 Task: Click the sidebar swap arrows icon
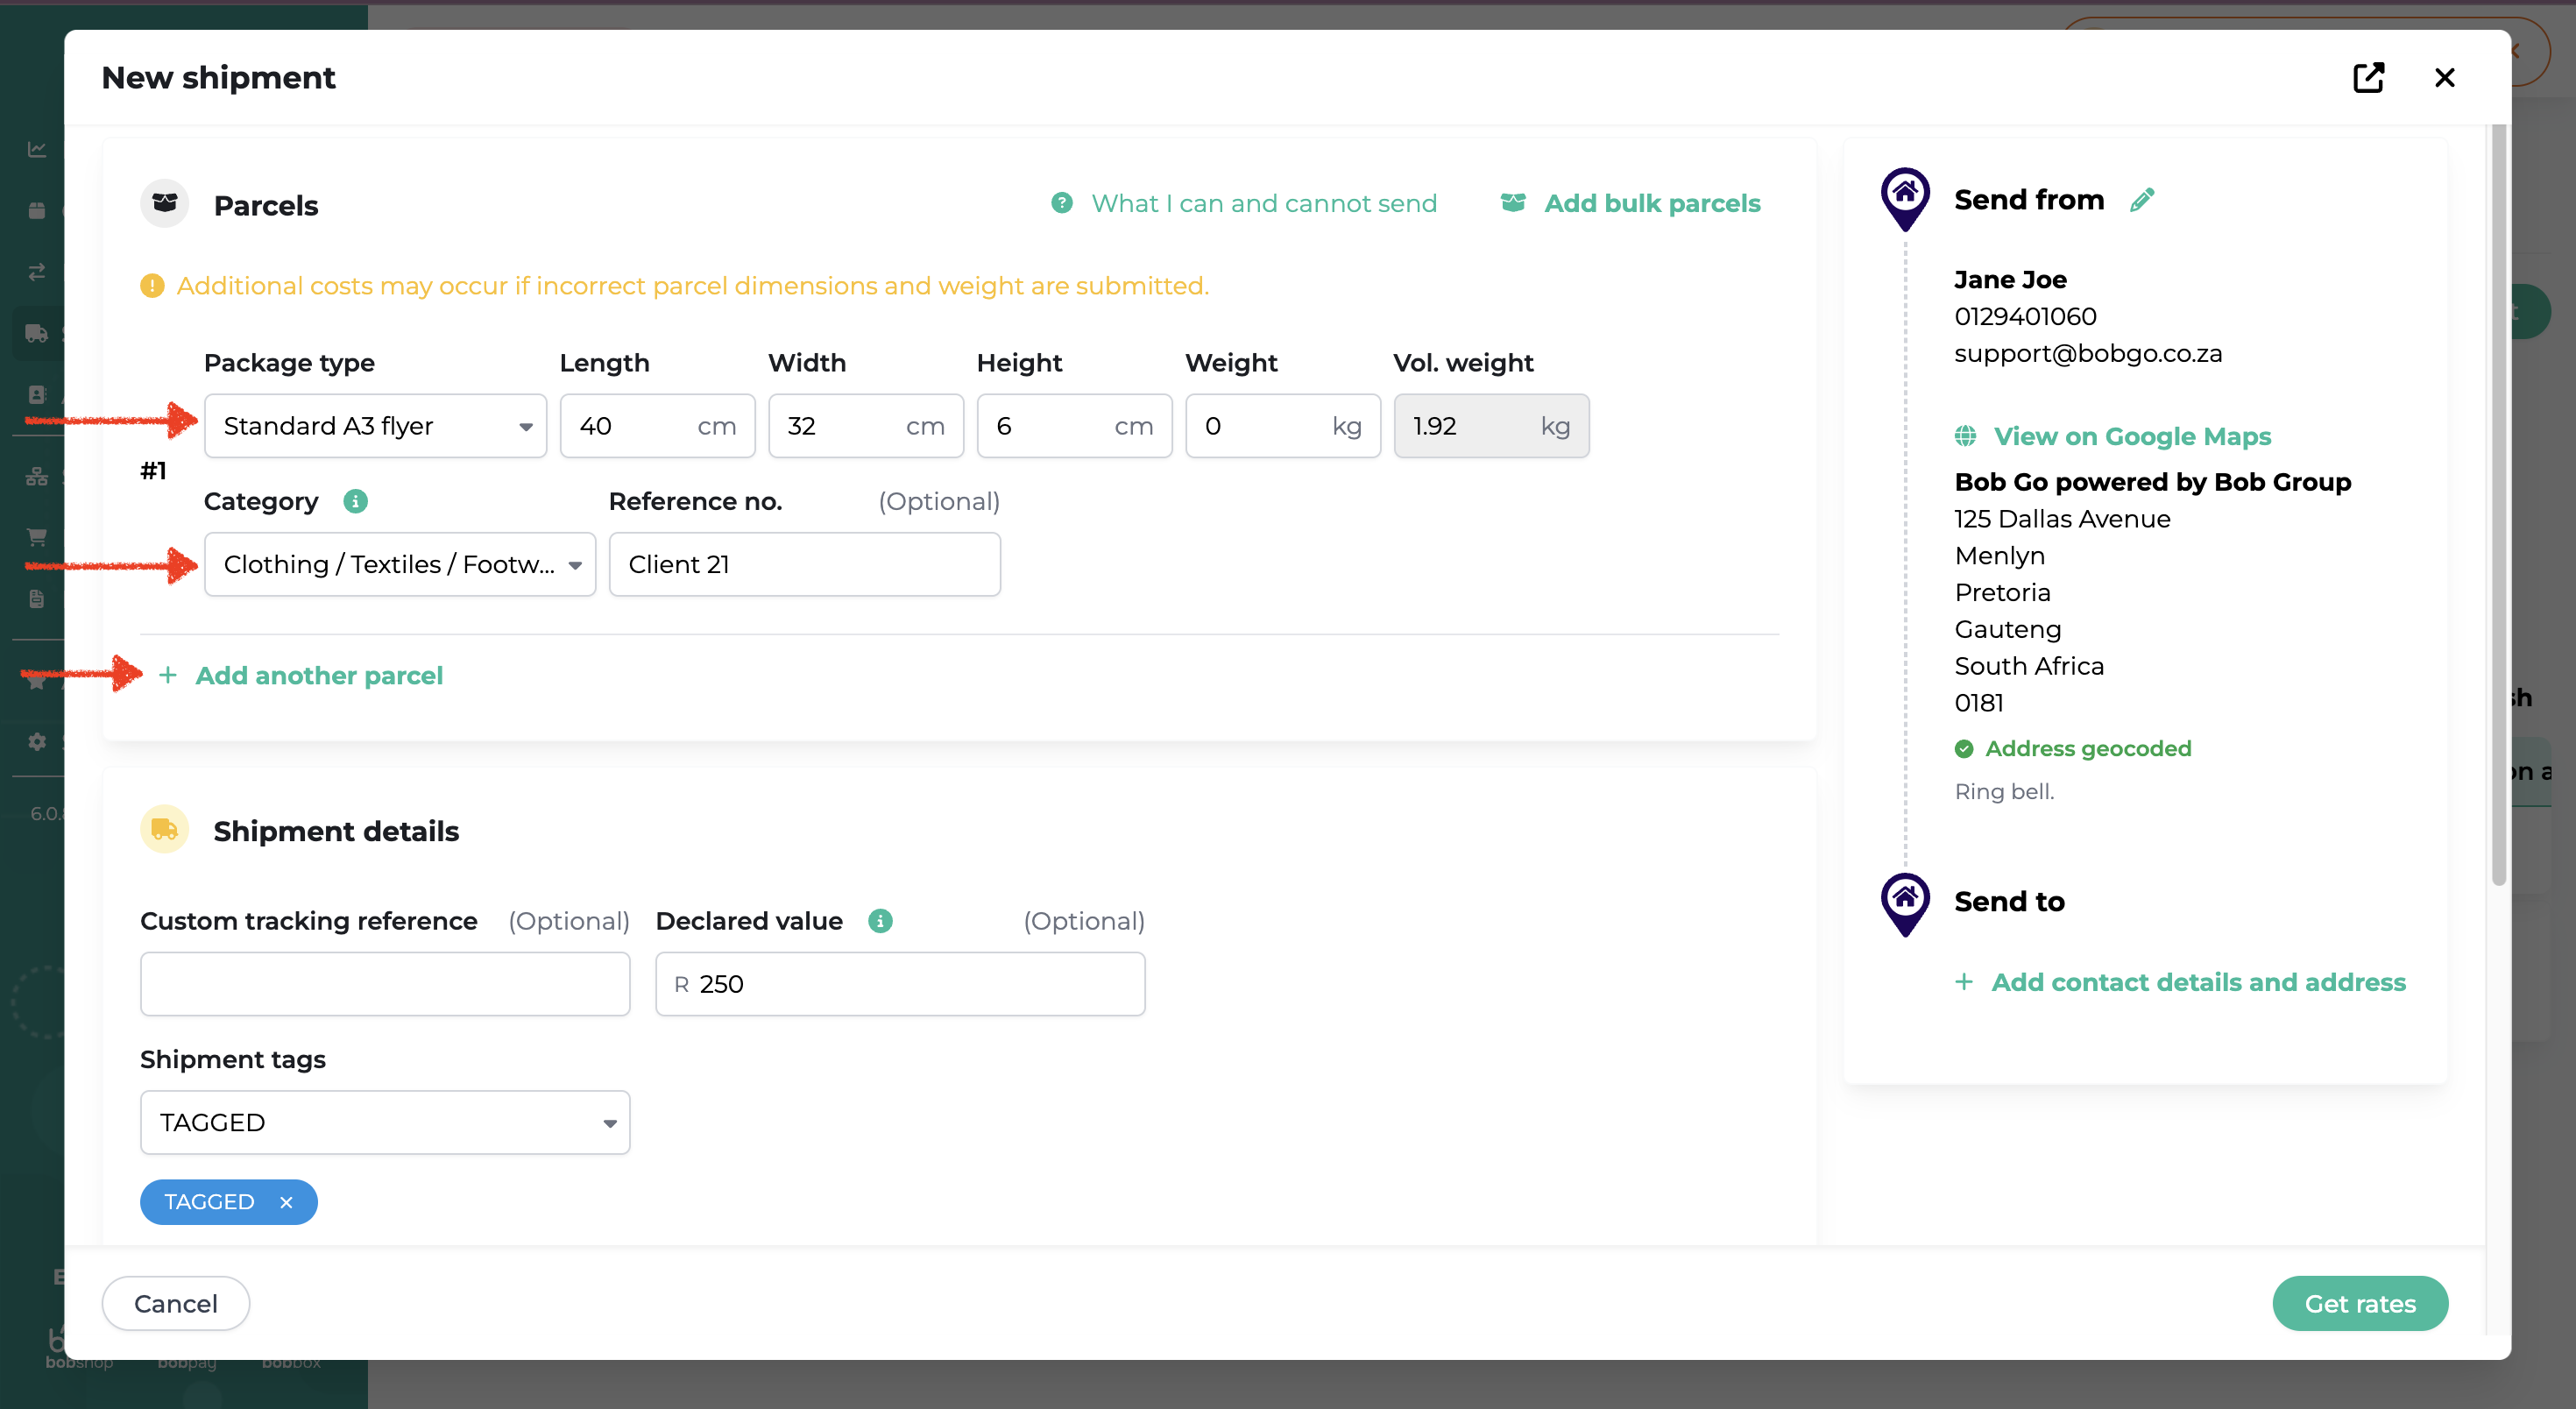(x=37, y=271)
